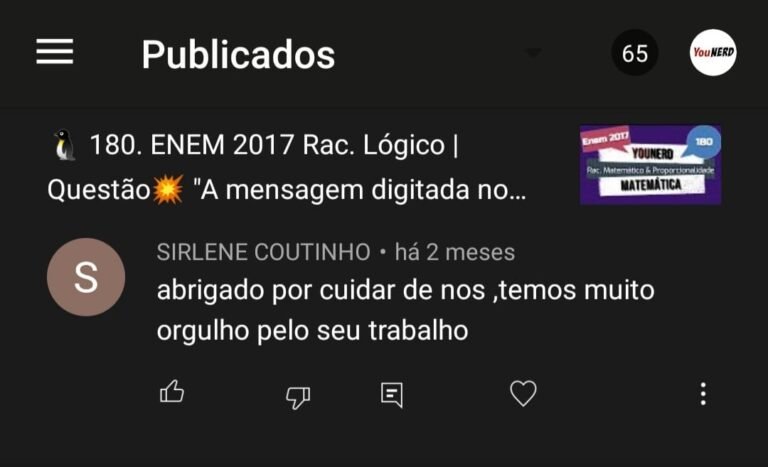Tap the YouNerd channel avatar
Viewport: 768px width, 467px height.
[713, 52]
